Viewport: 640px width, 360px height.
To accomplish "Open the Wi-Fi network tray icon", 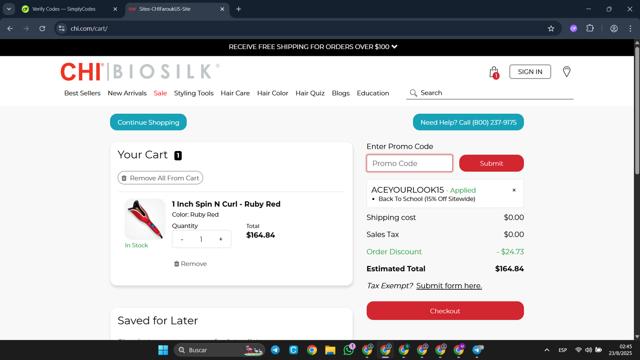I will (578, 350).
